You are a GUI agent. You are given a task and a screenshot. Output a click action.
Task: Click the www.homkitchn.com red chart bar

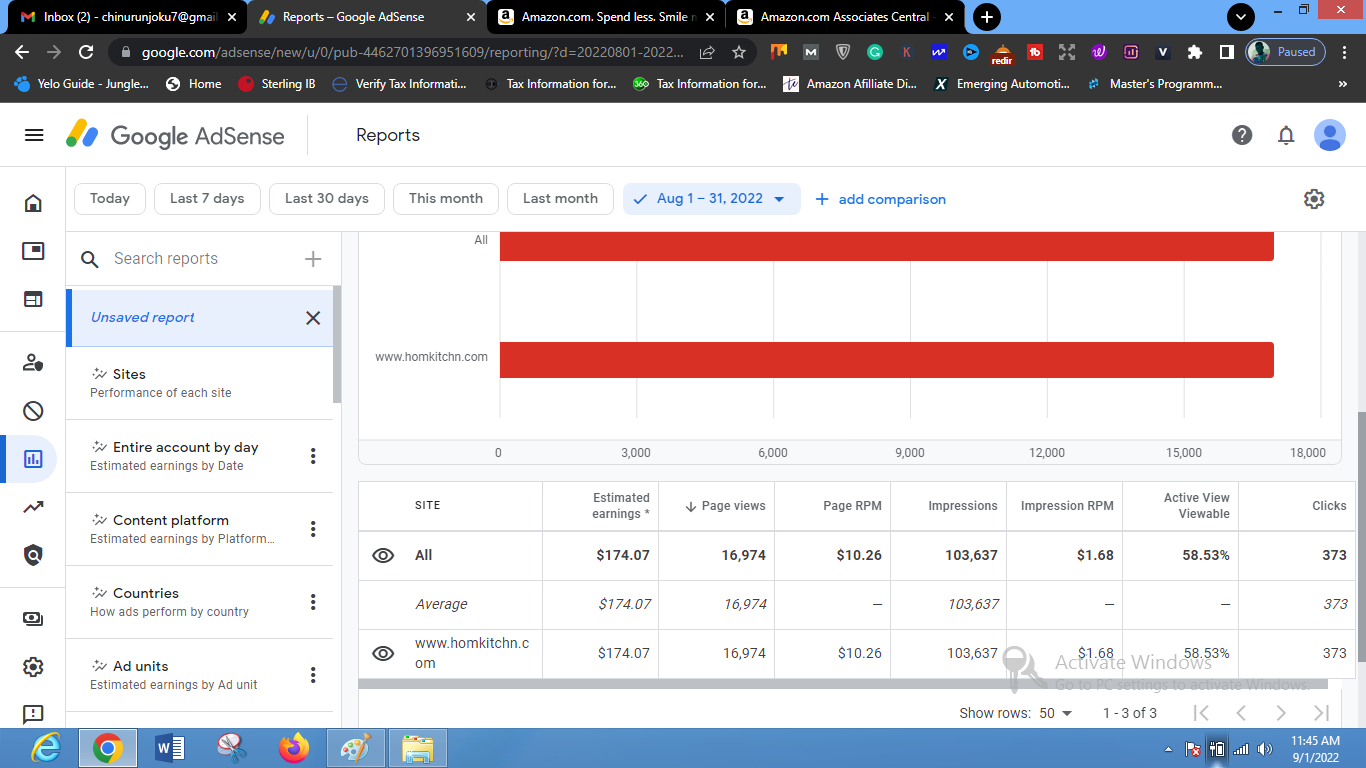pos(887,360)
